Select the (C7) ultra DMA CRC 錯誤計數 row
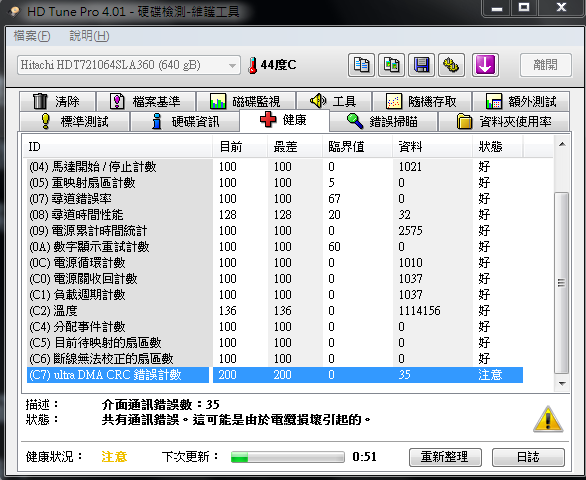The height and width of the screenshot is (480, 586). tap(275, 375)
